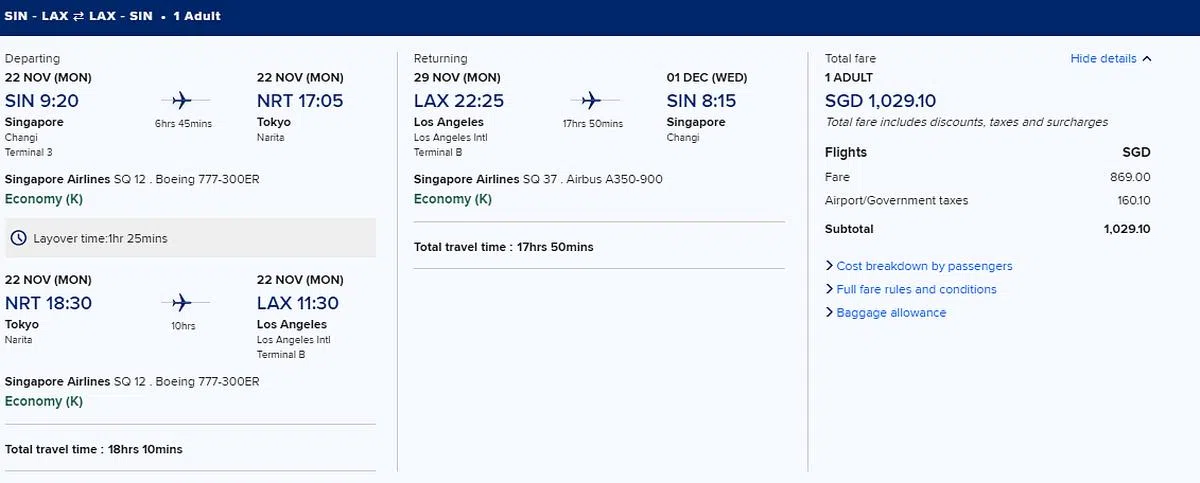1200x483 pixels.
Task: Collapse fare details with Hide details
Action: pos(1103,59)
